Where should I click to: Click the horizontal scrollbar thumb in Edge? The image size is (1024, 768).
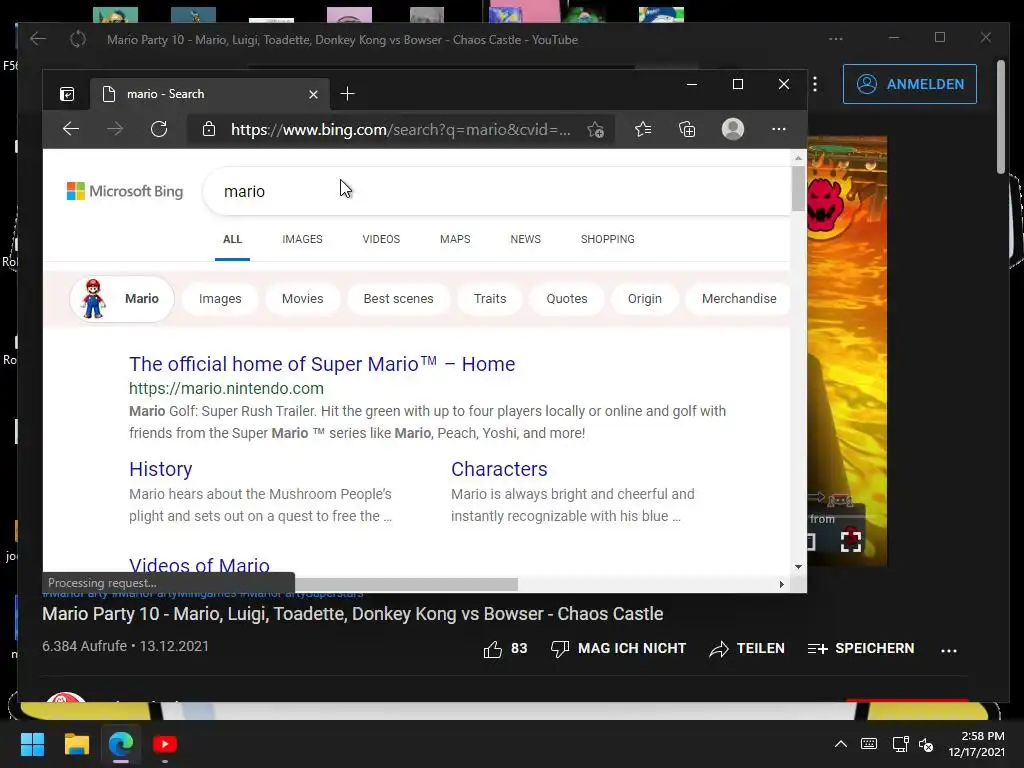point(406,584)
